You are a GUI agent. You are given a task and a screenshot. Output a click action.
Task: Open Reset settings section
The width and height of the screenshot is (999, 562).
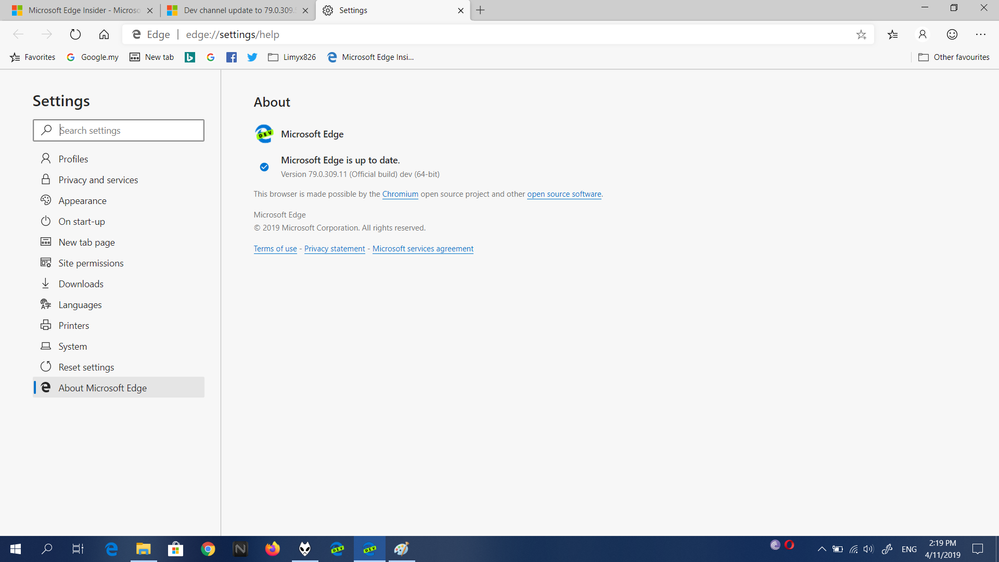(x=119, y=367)
